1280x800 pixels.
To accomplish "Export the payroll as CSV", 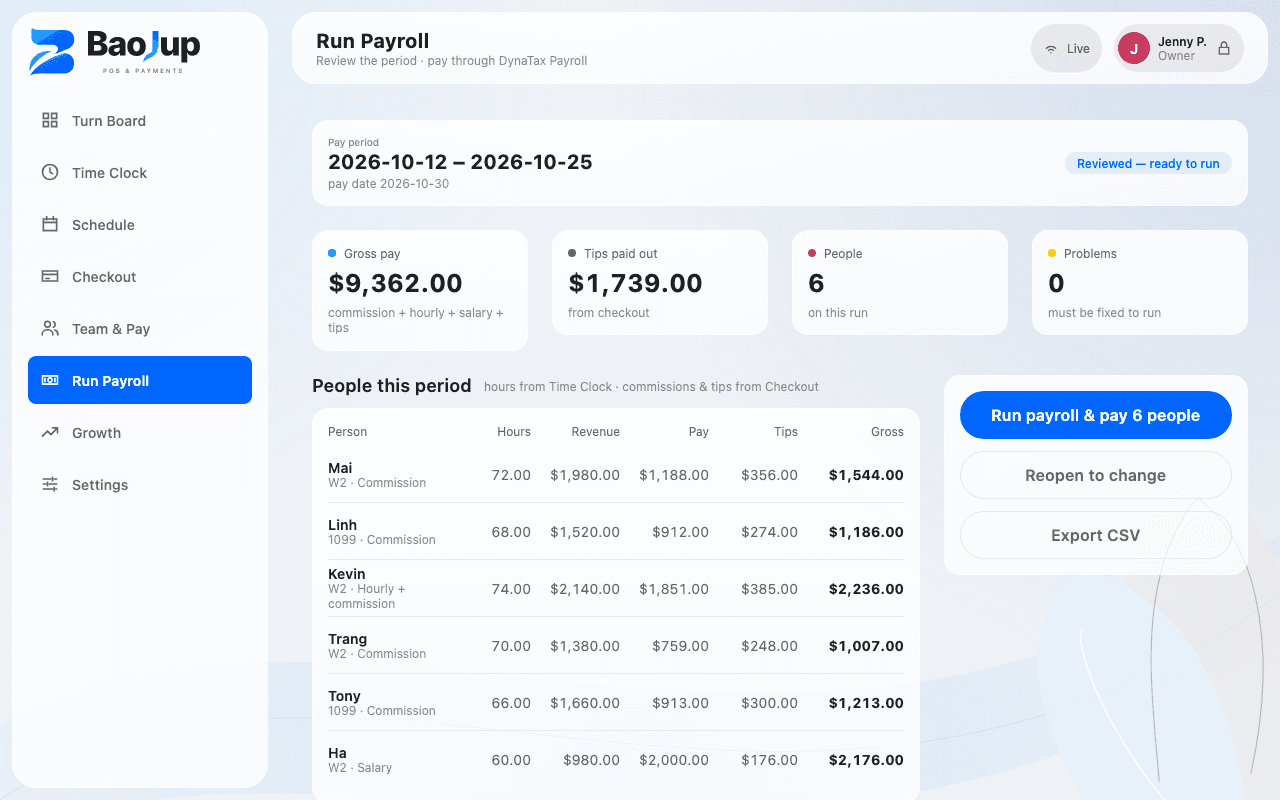I will [x=1096, y=535].
